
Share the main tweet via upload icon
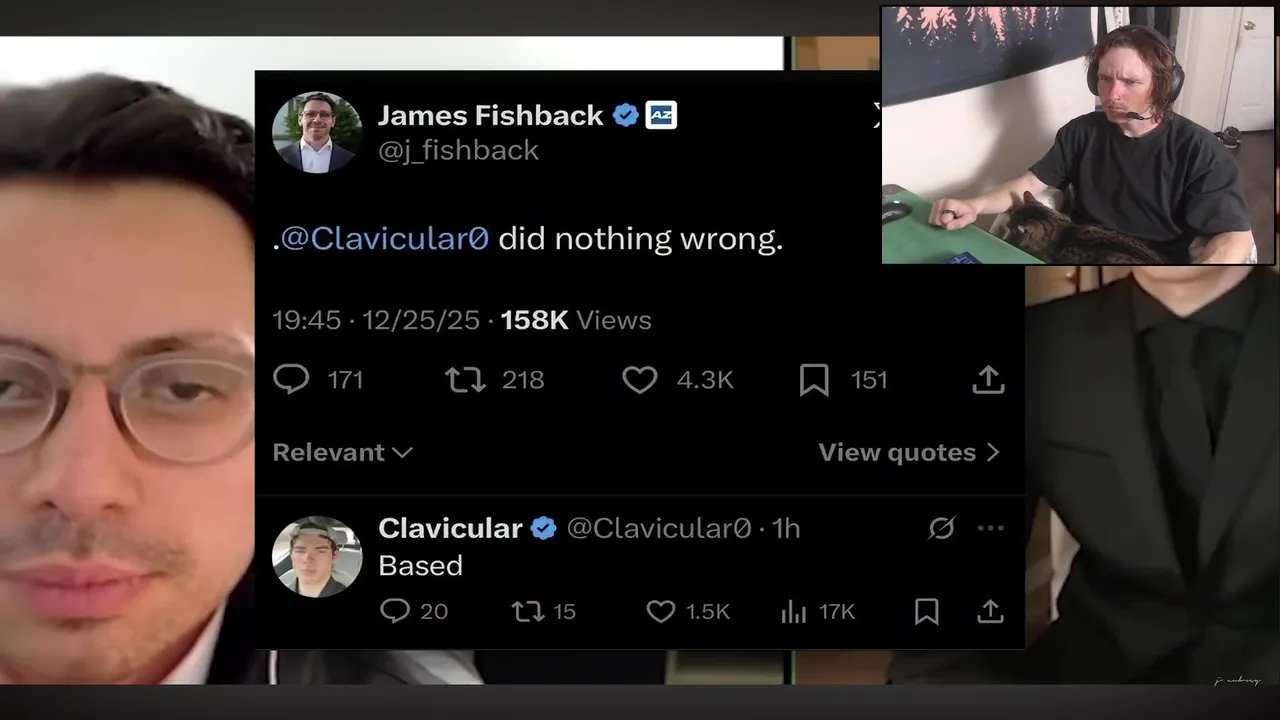coord(988,380)
